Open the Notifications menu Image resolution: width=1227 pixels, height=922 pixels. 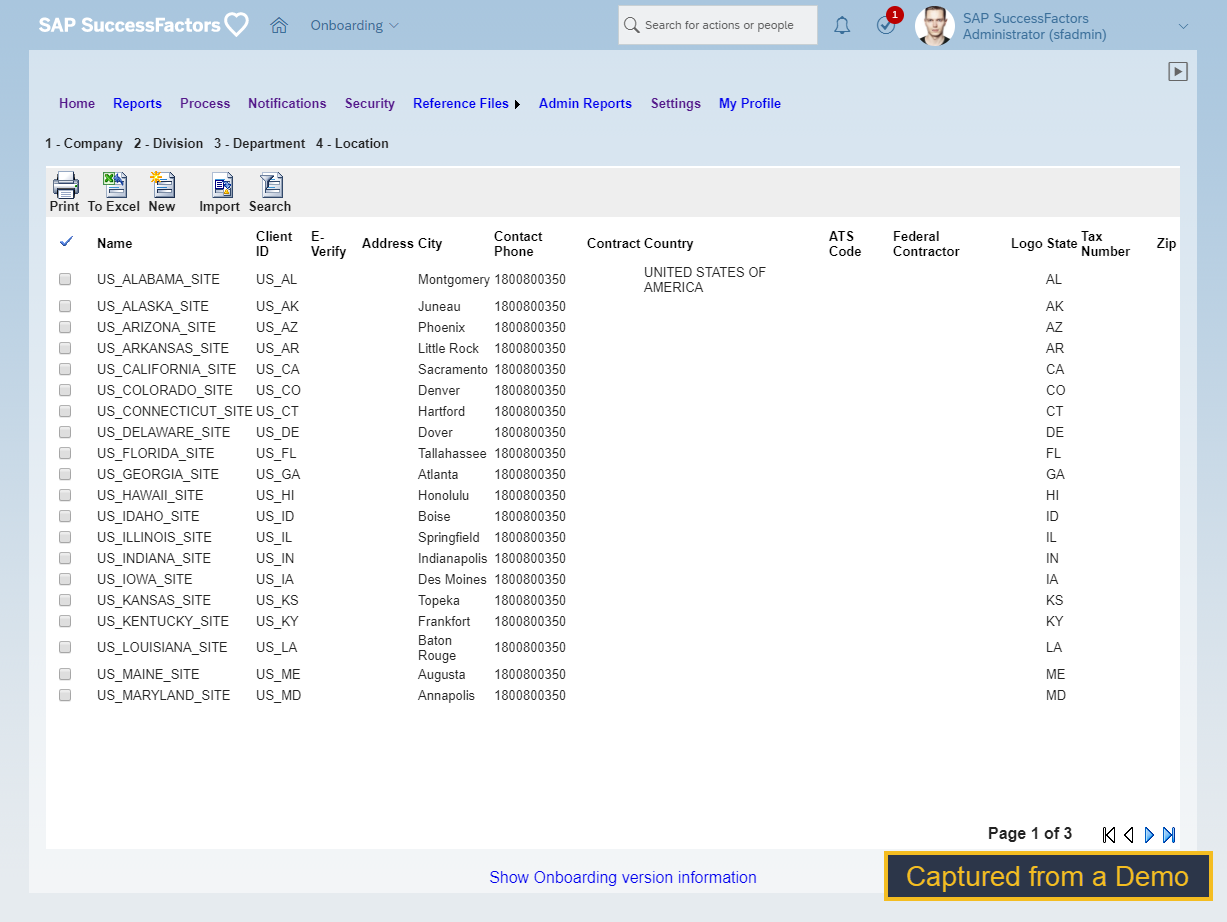287,103
